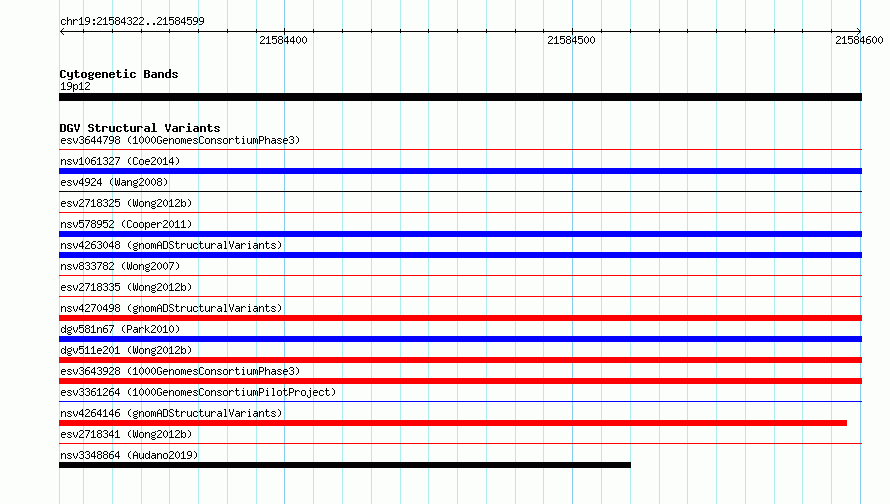Open variant label esv4924 (Wang2008)

[114, 182]
